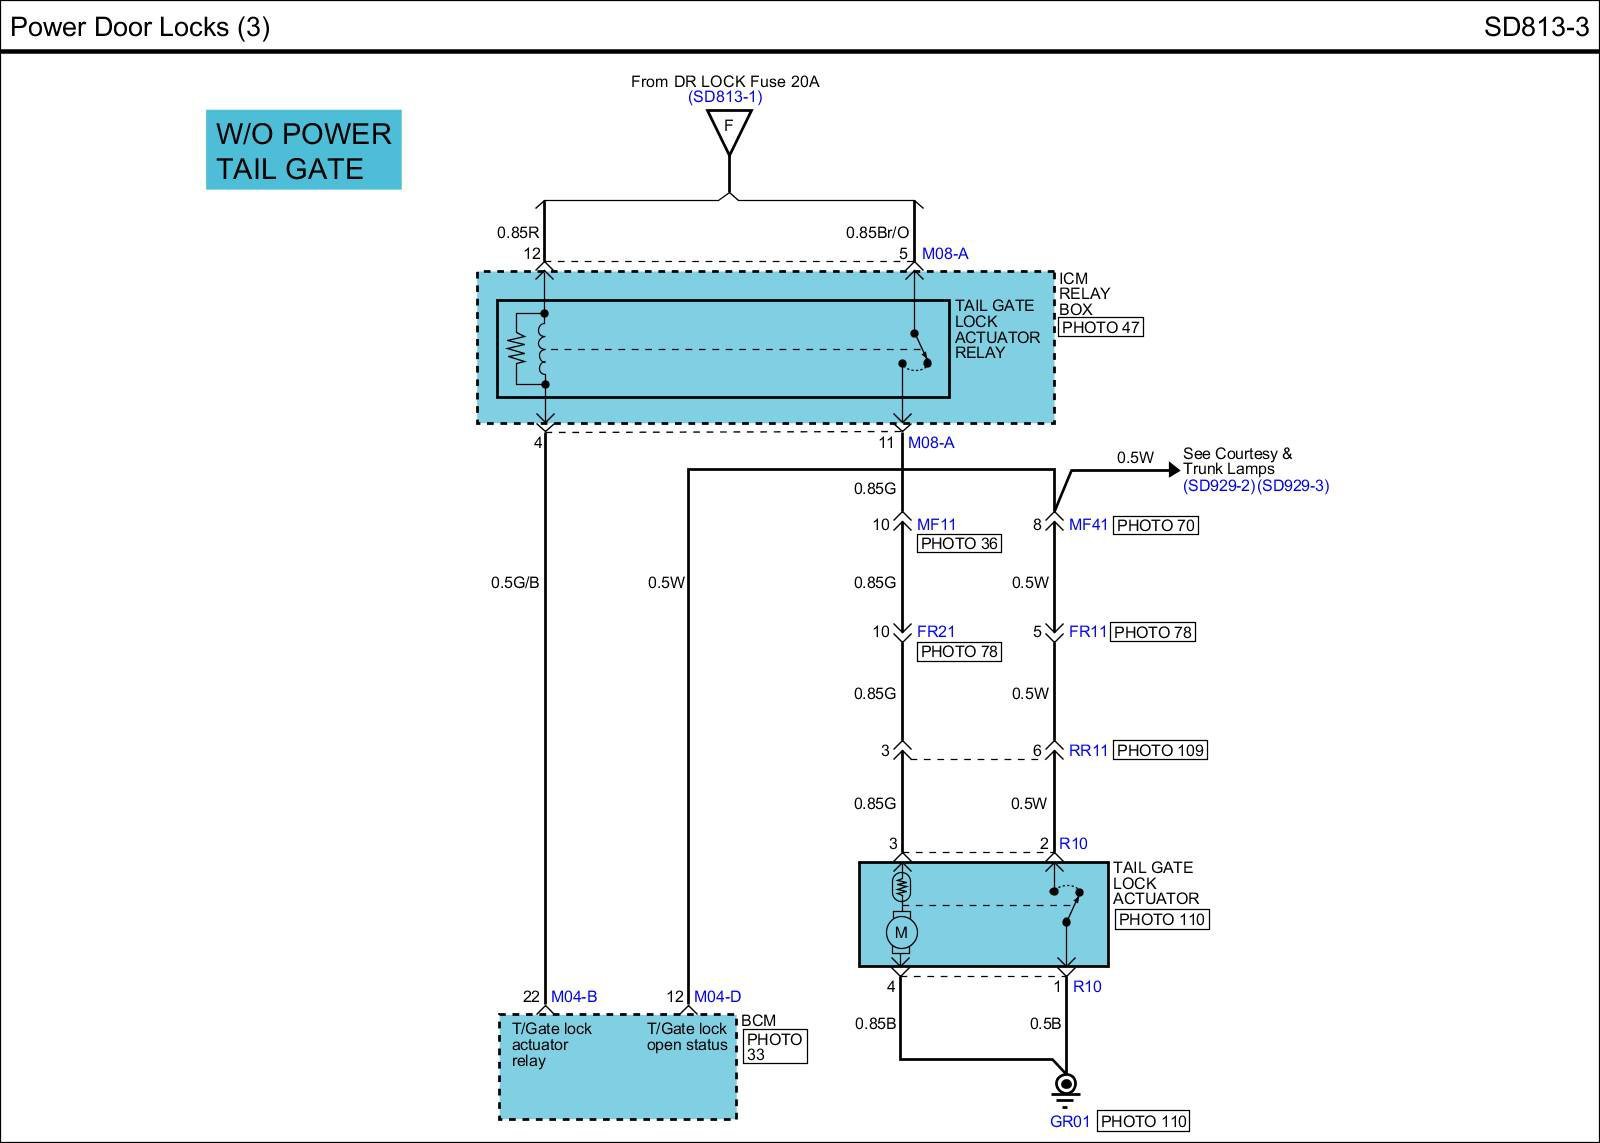Open the M04-B connector reference
Viewport: 1600px width, 1143px height.
574,996
